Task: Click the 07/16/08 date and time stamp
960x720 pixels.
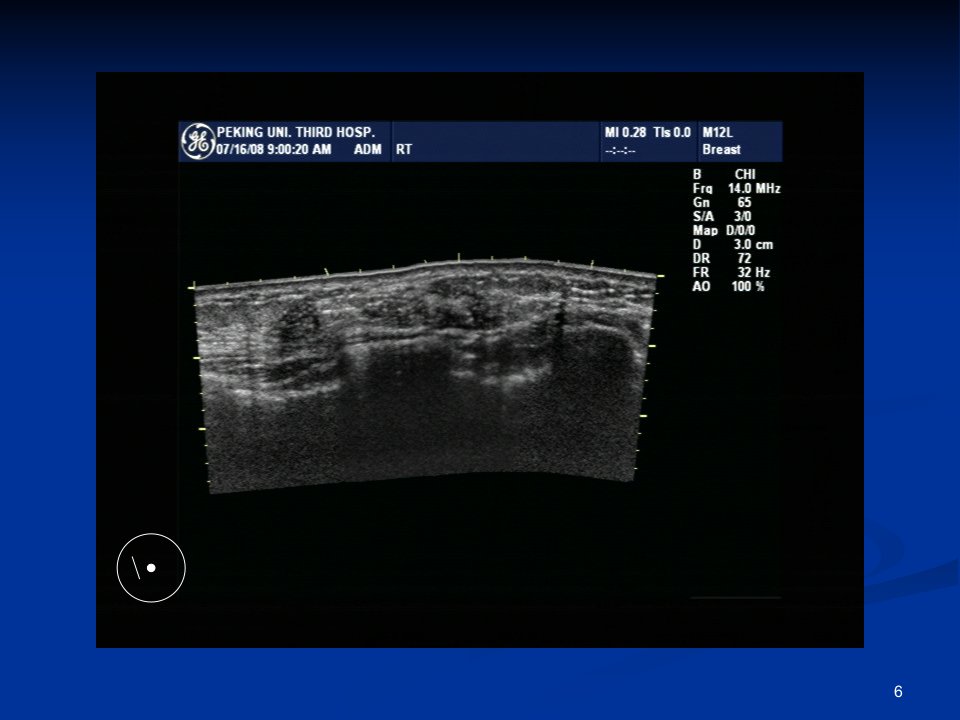Action: tap(274, 149)
